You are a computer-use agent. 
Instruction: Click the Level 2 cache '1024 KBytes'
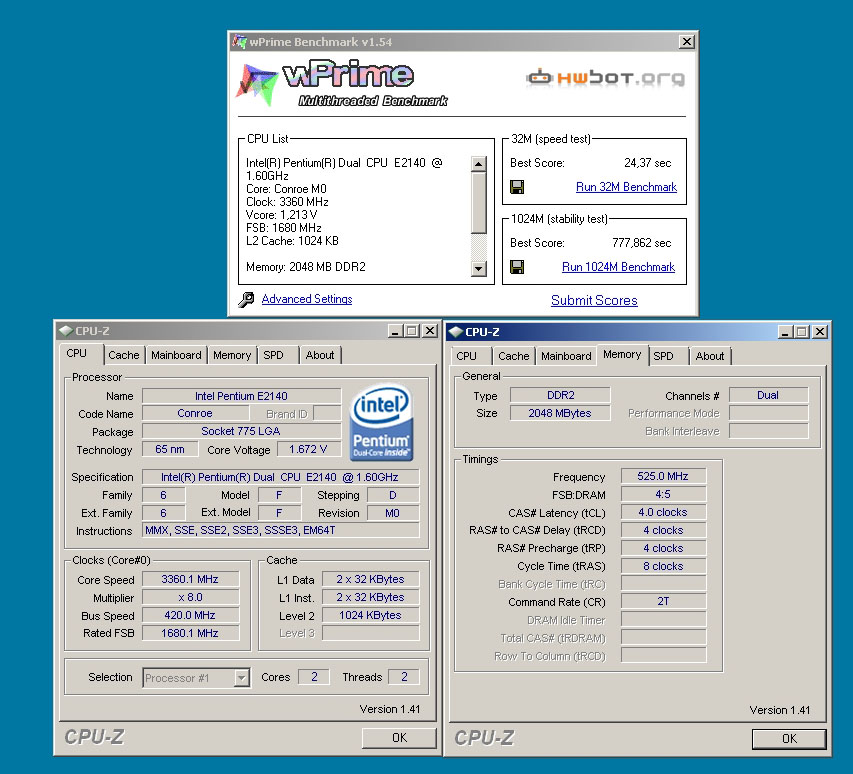370,615
